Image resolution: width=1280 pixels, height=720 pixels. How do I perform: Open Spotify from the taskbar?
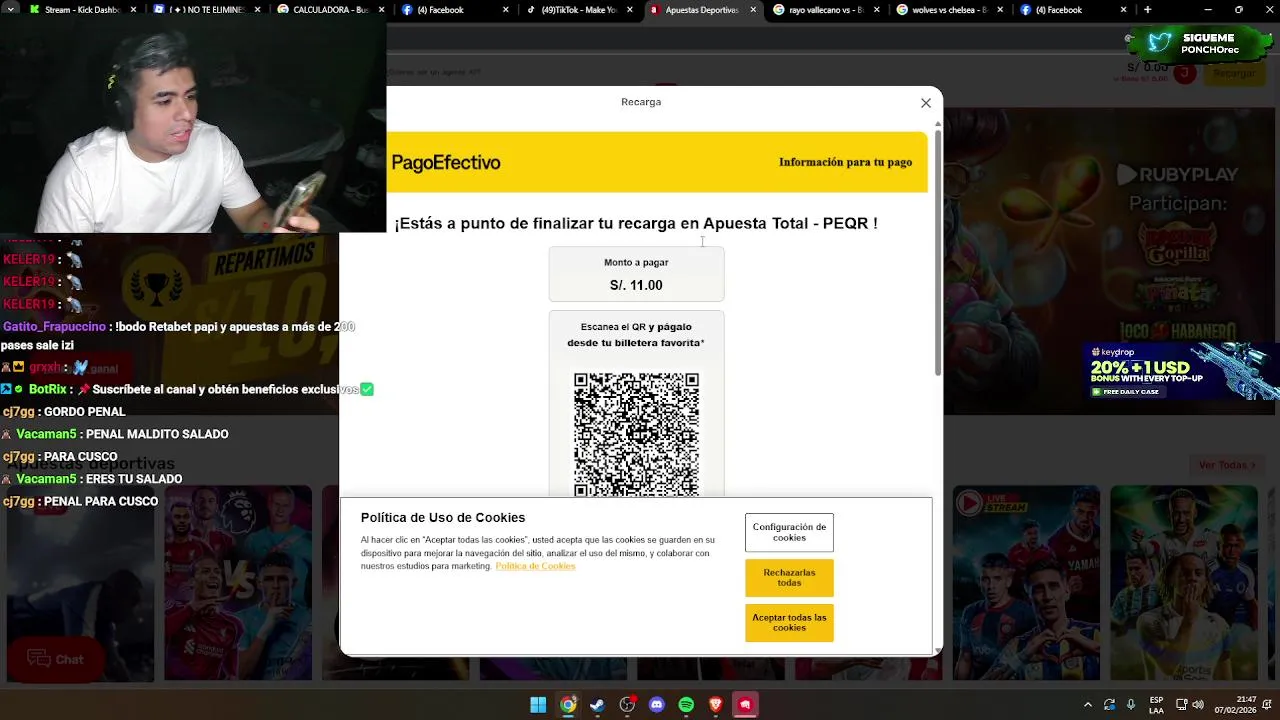[686, 705]
